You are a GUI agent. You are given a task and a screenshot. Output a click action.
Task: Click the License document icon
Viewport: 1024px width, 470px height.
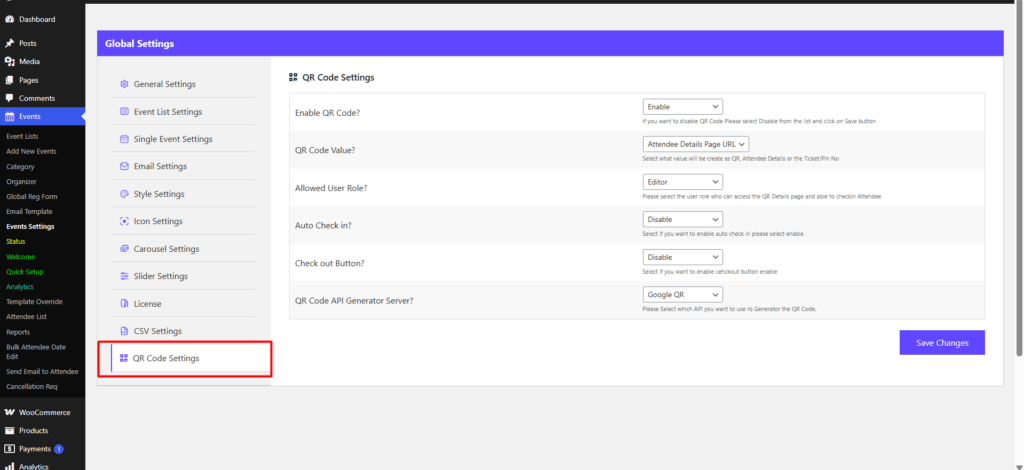click(124, 304)
